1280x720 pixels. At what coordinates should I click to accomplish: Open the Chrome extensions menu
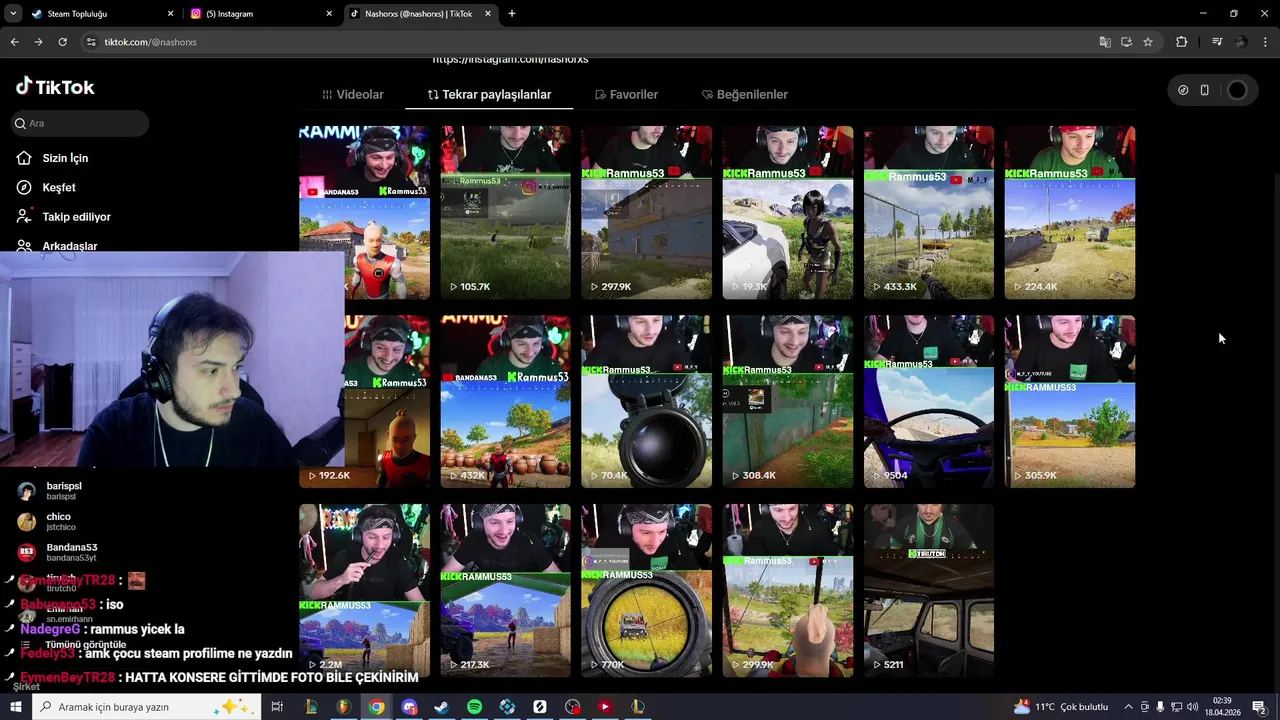[1182, 42]
